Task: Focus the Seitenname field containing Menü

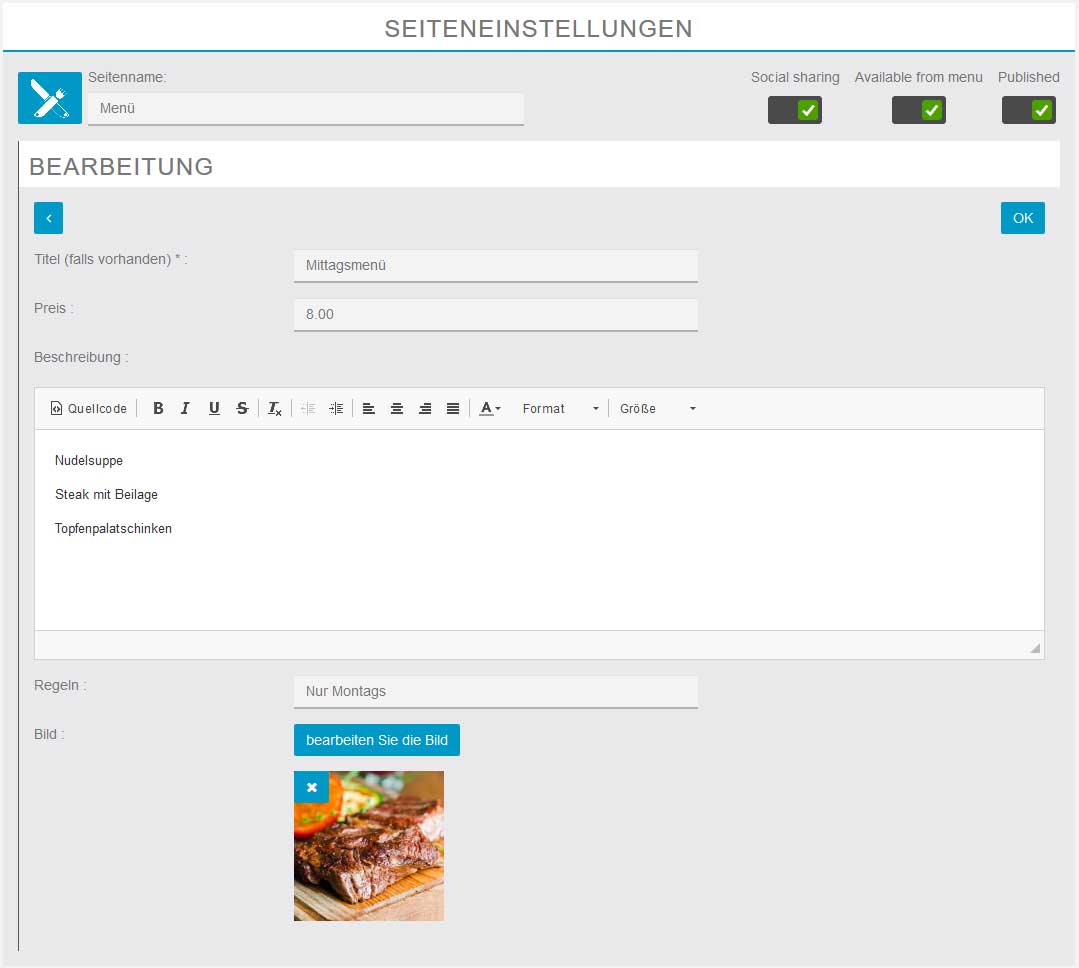Action: (306, 109)
